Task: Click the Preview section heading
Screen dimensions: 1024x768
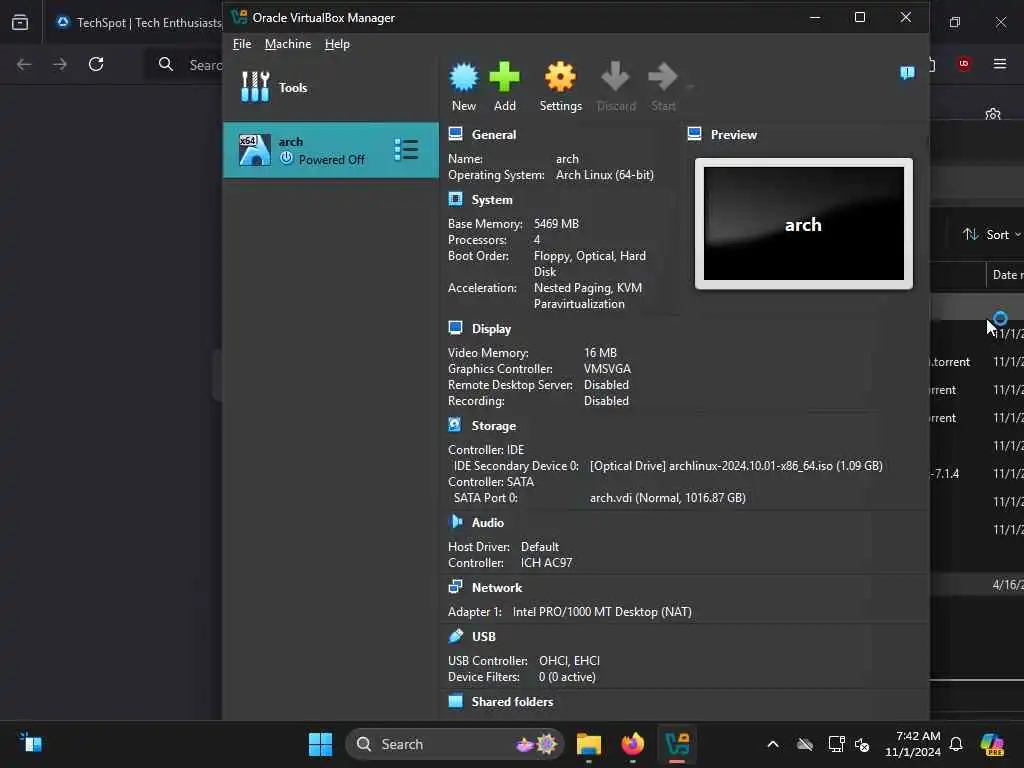Action: point(734,135)
